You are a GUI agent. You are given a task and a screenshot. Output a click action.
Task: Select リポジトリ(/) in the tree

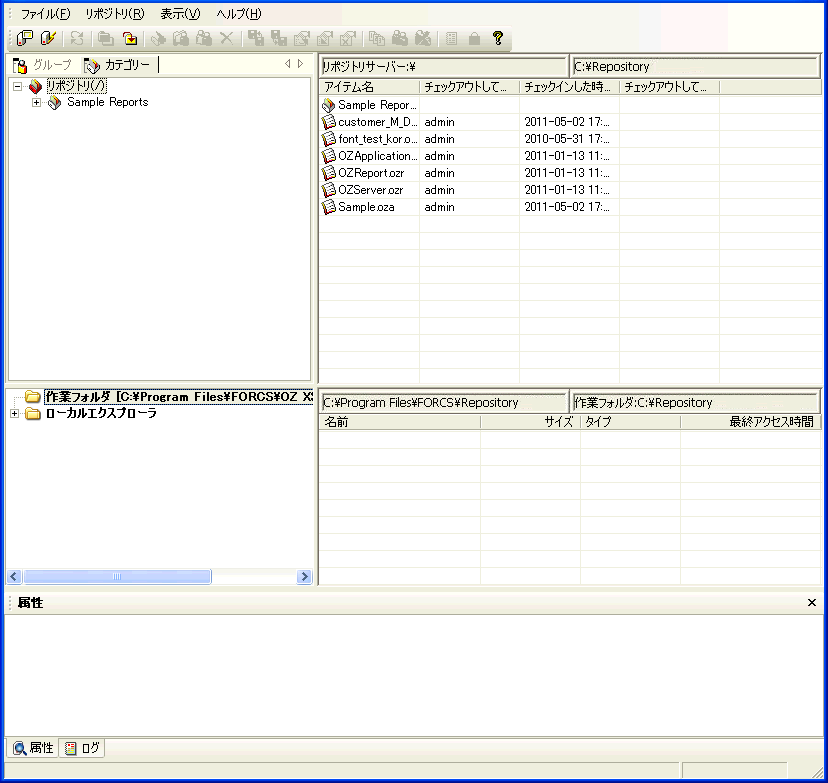pyautogui.click(x=77, y=86)
